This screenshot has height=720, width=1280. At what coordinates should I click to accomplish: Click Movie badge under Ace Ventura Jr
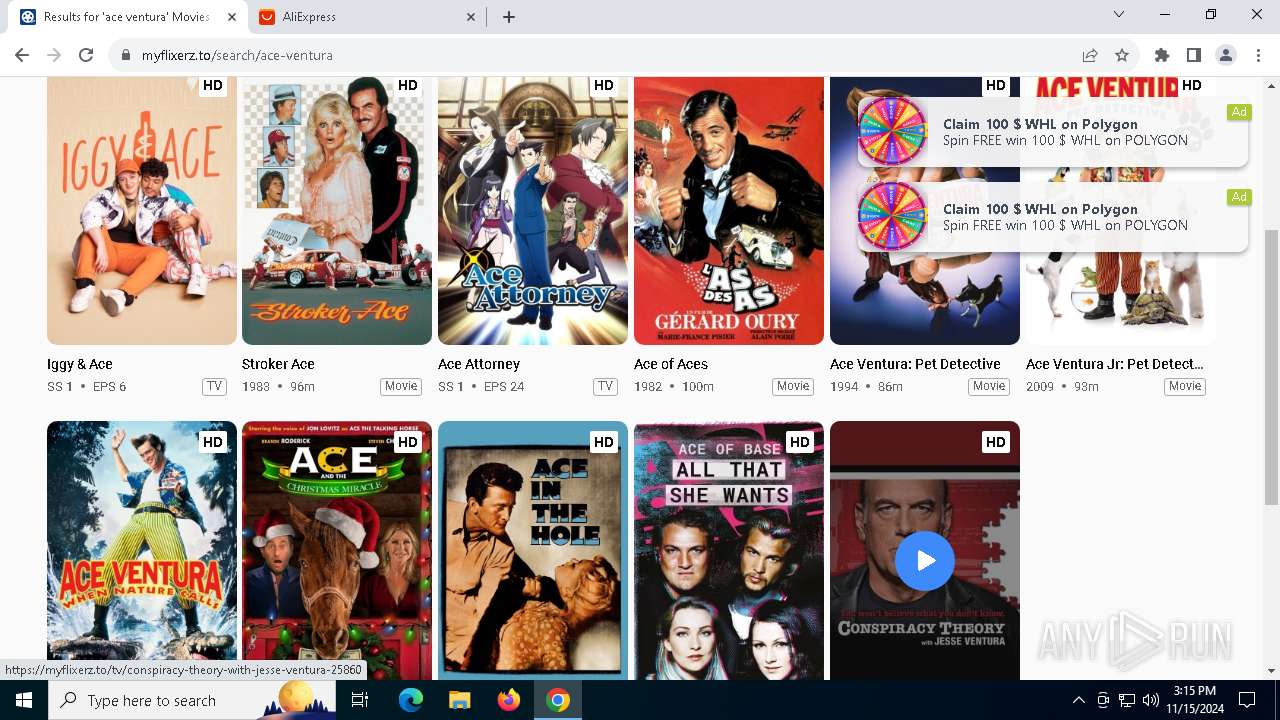pos(1185,386)
